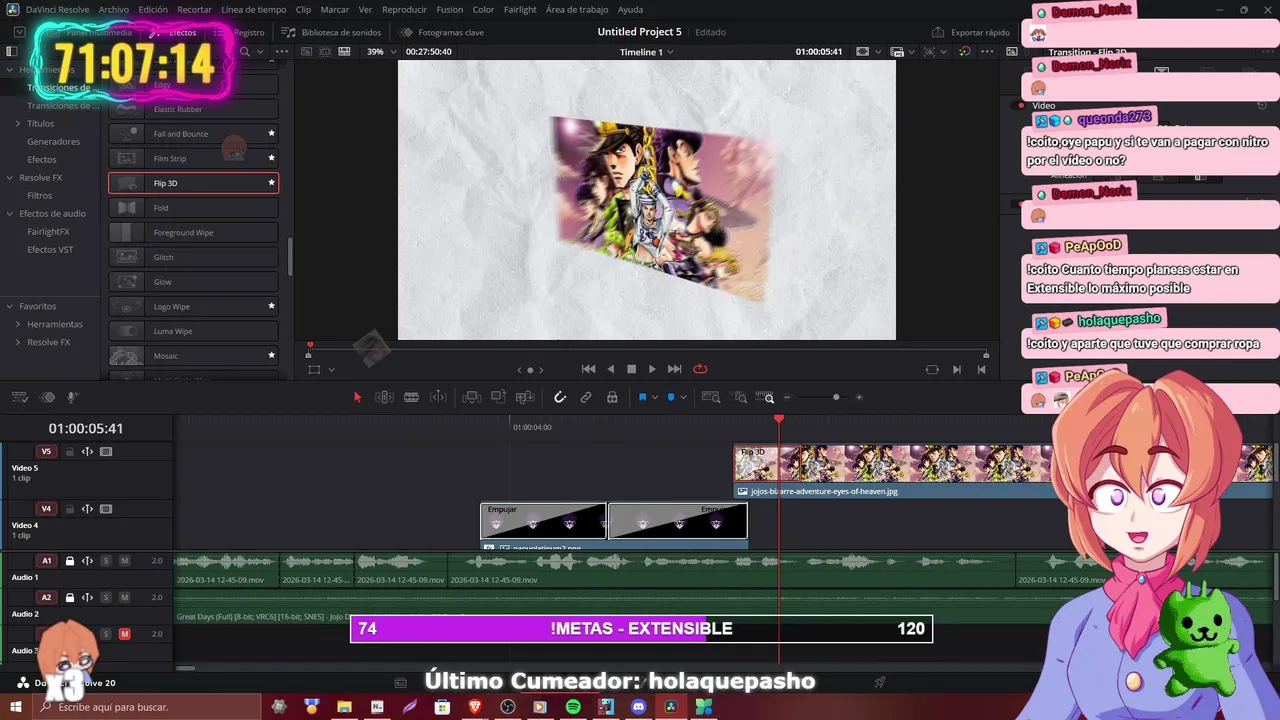Adjust the timeline zoom slider handle
This screenshot has height=720, width=1280.
click(x=836, y=397)
